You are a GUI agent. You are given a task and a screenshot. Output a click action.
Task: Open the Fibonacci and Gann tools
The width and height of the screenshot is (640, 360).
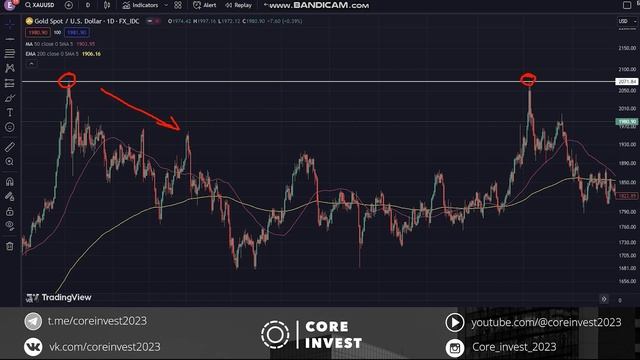click(x=10, y=53)
